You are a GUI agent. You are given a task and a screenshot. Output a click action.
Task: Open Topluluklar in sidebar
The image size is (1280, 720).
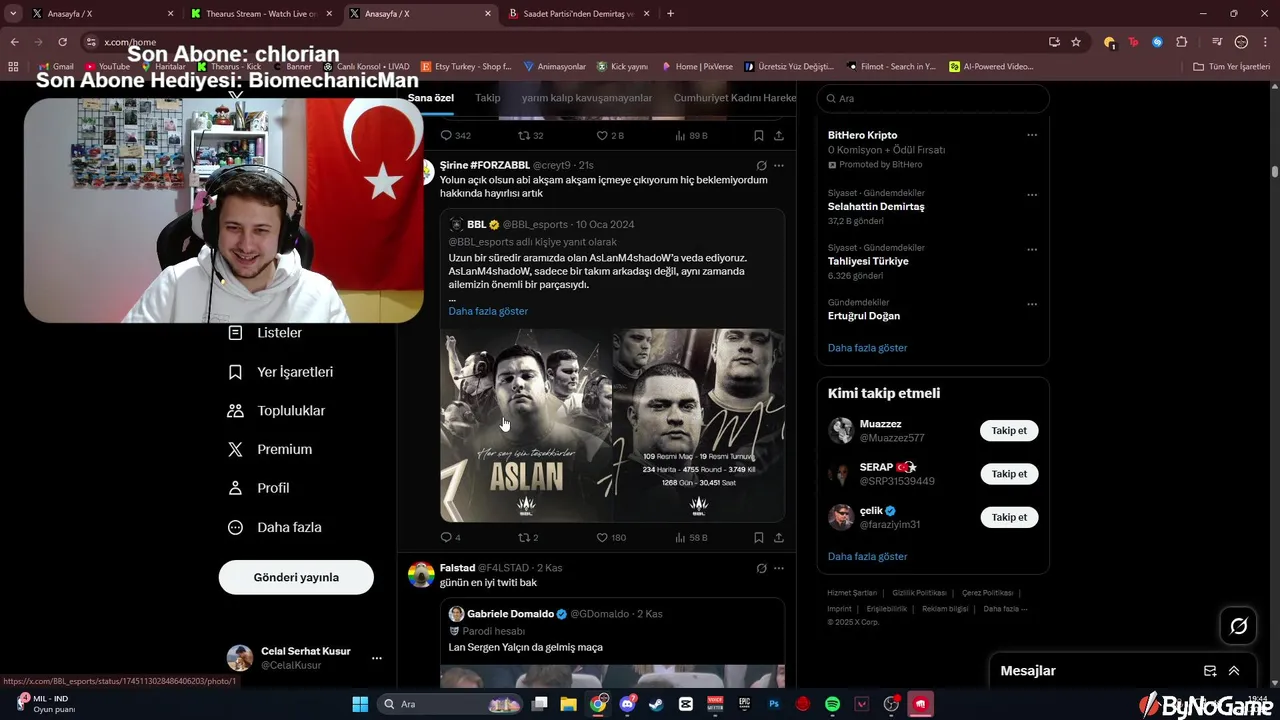[276, 411]
